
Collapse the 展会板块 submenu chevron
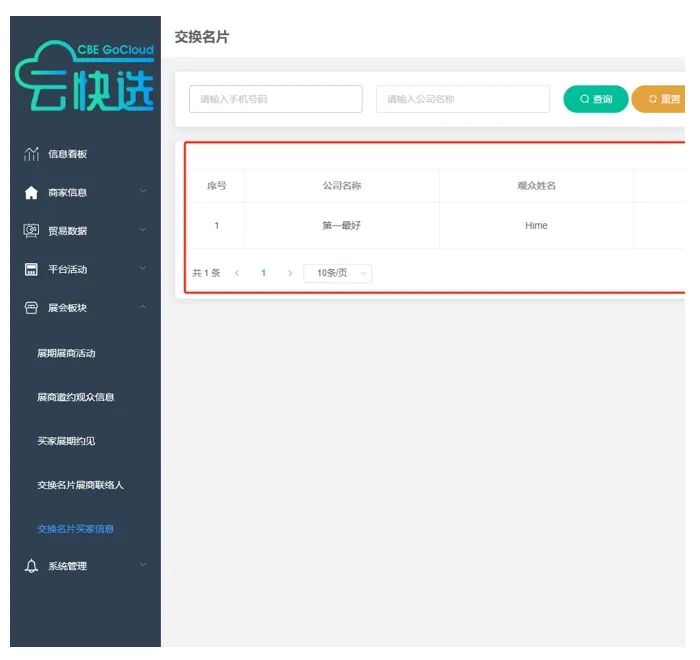coord(143,308)
